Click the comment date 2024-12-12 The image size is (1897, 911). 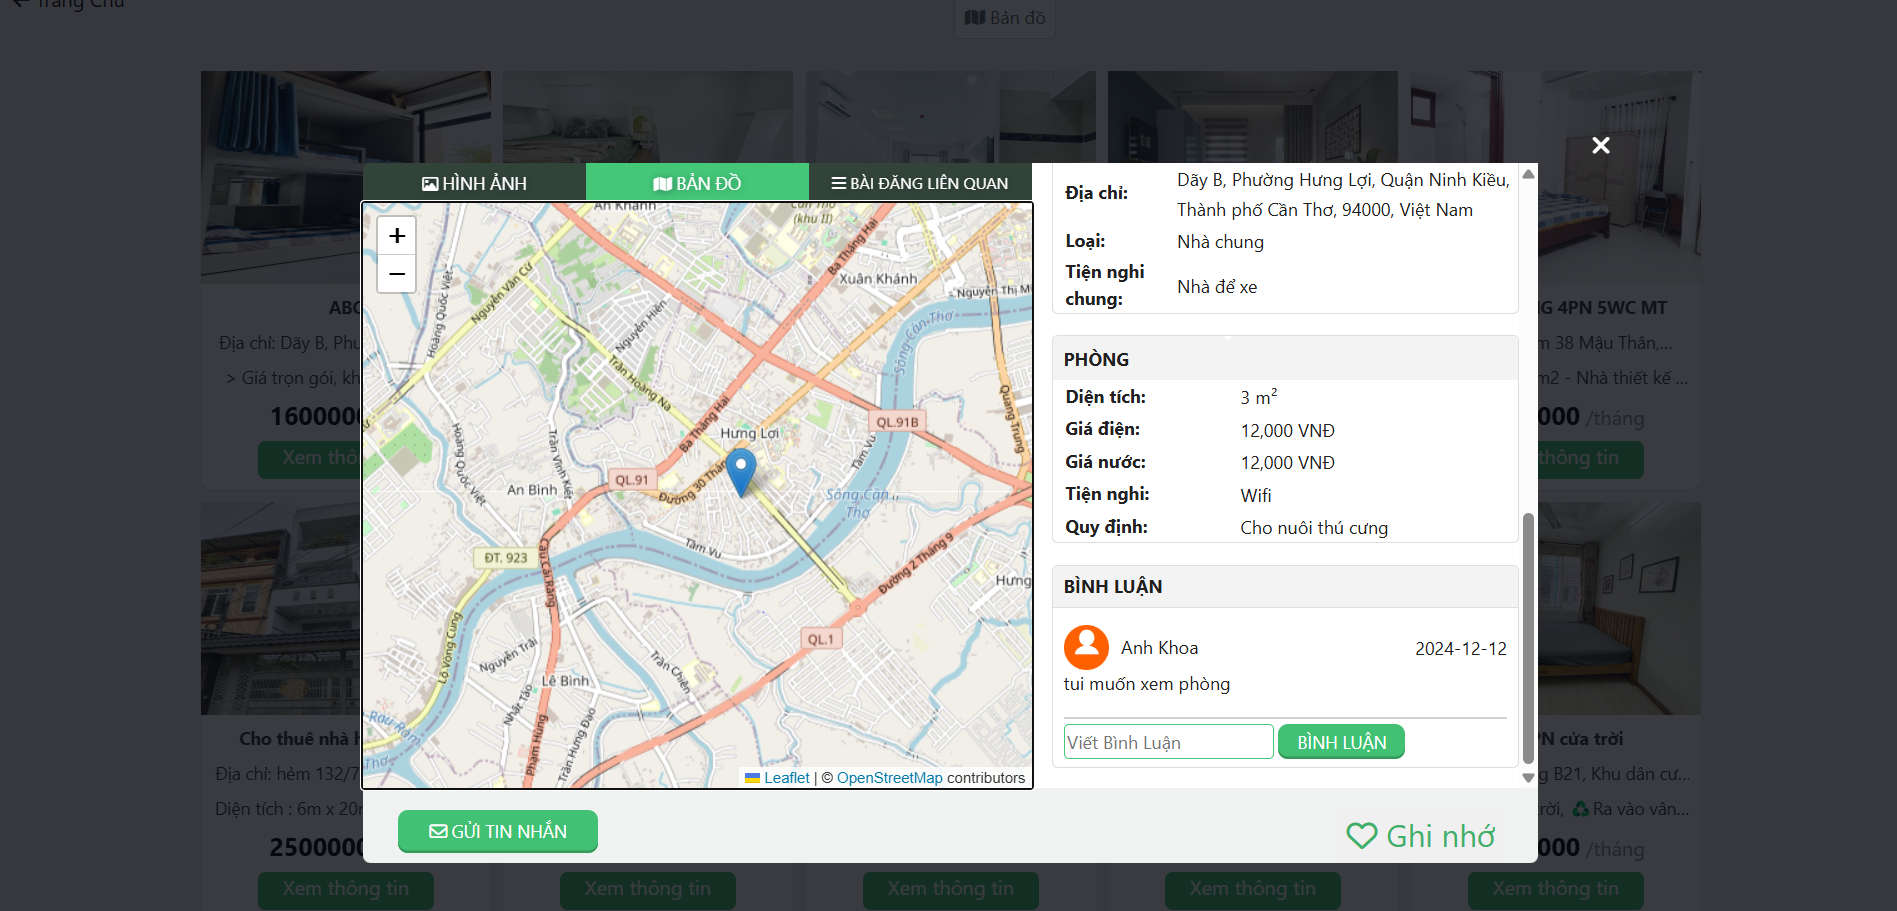coord(1460,649)
